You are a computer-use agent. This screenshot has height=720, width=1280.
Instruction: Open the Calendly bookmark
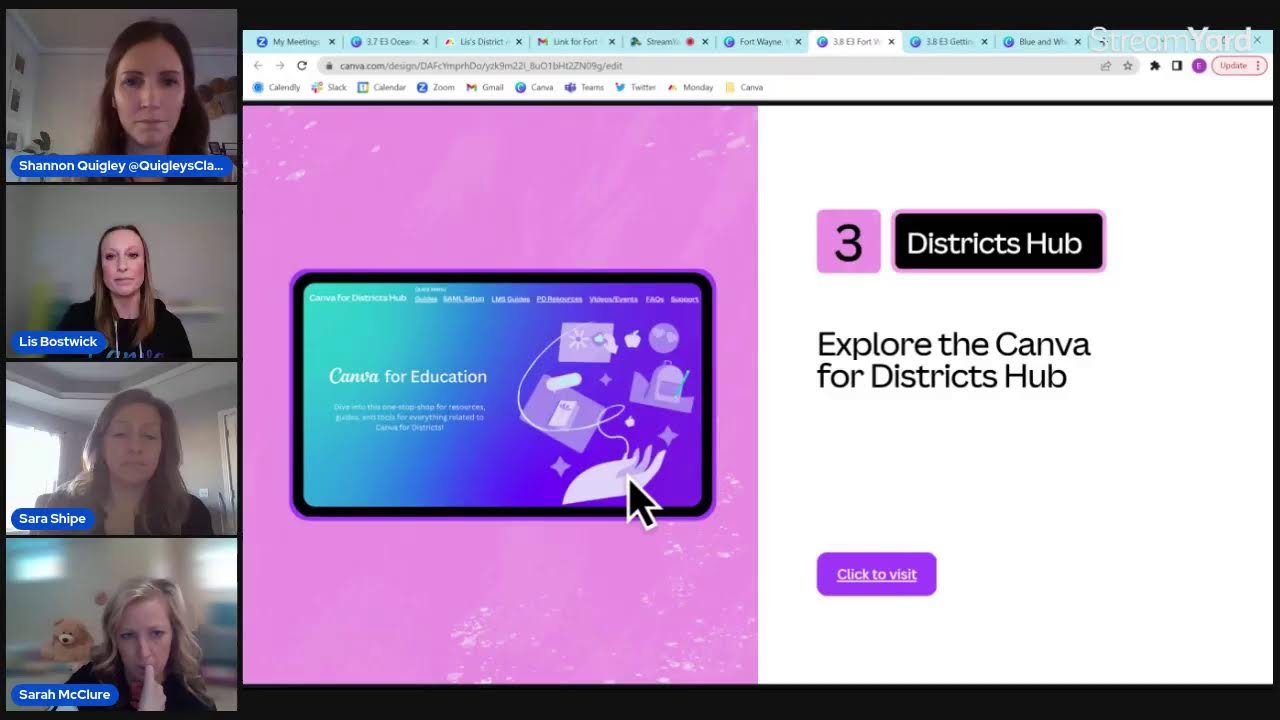point(277,87)
